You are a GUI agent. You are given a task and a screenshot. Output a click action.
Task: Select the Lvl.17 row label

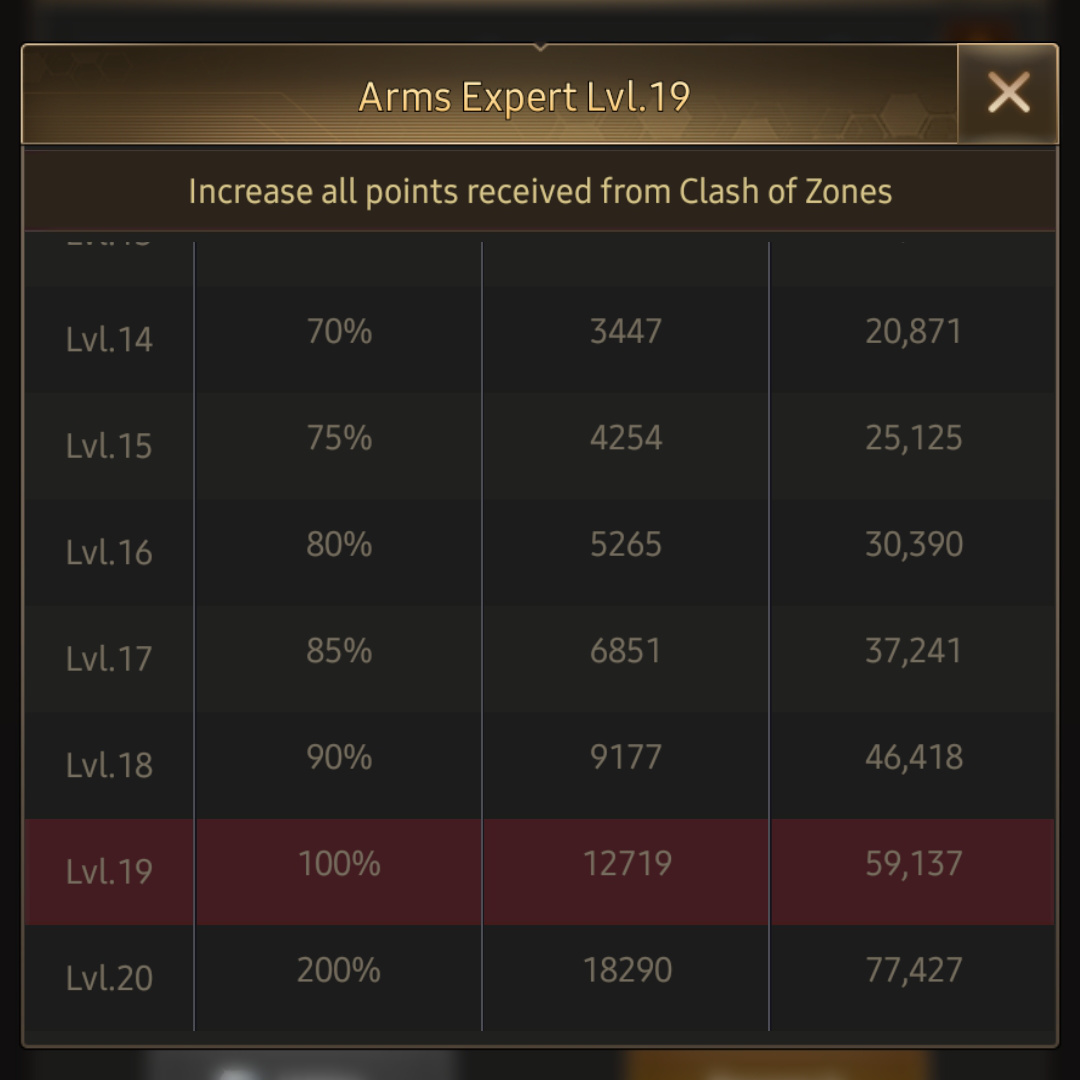[109, 658]
